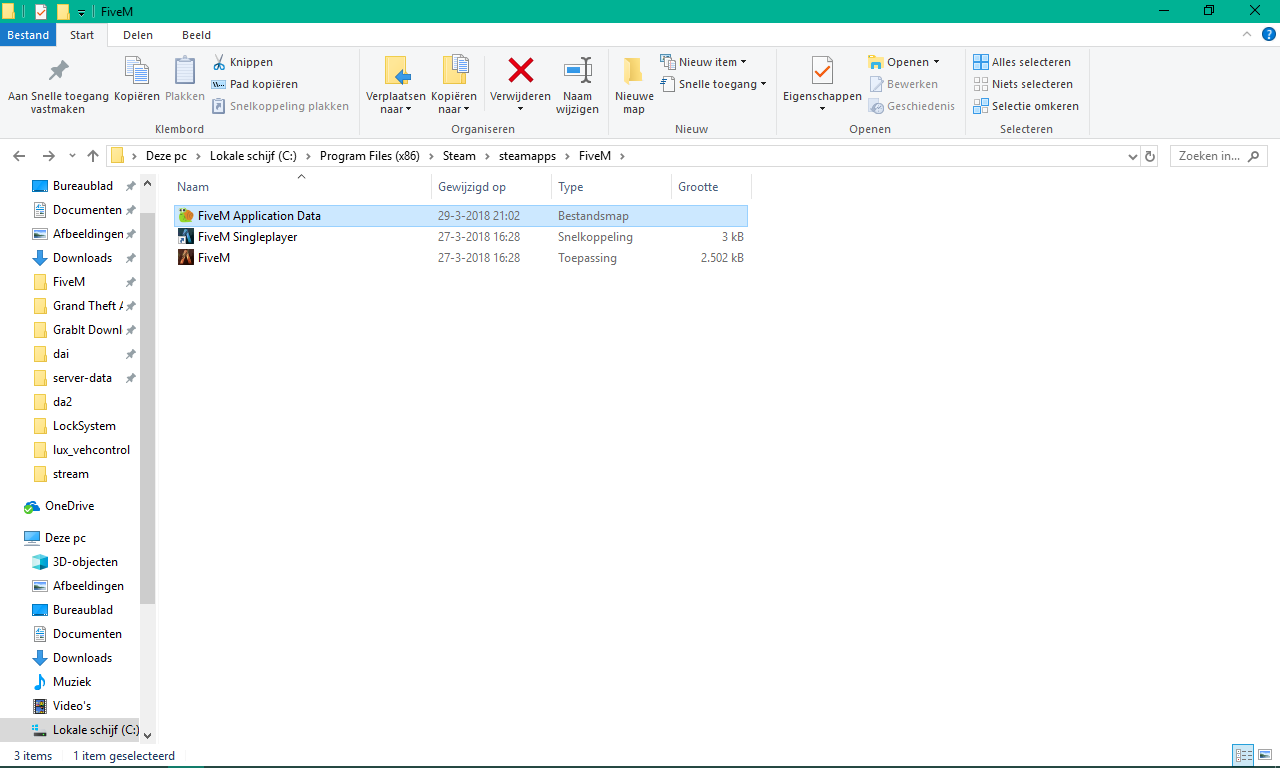
Task: Click the Kopiëren copy icon
Action: click(136, 70)
